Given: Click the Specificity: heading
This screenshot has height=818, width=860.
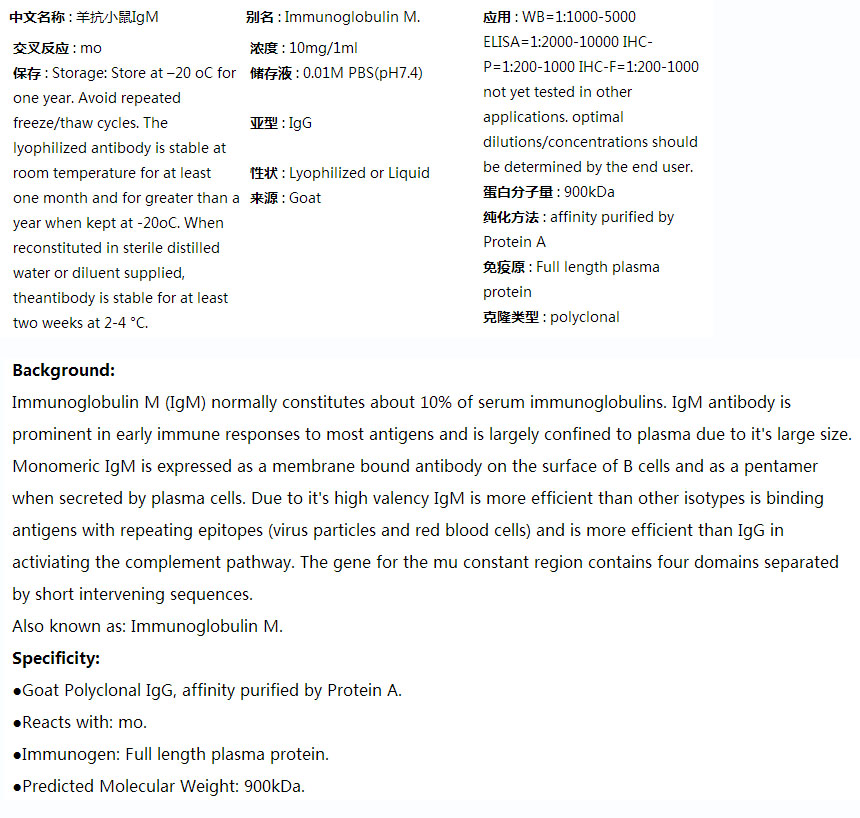Looking at the screenshot, I should [x=56, y=658].
